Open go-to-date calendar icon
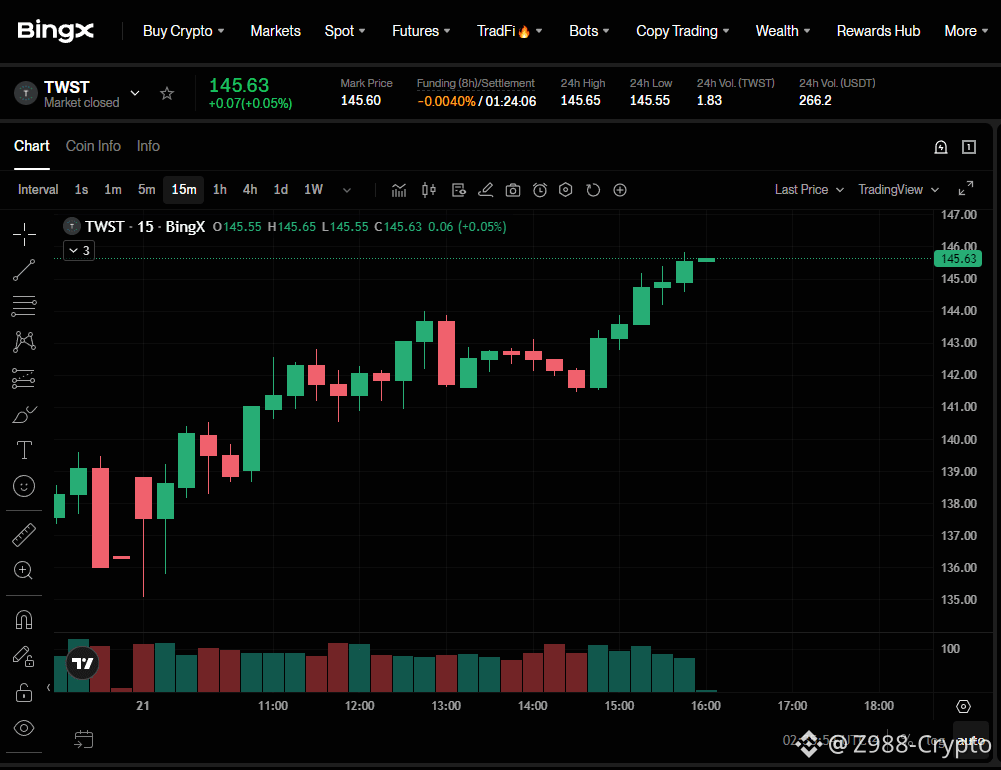 [84, 739]
